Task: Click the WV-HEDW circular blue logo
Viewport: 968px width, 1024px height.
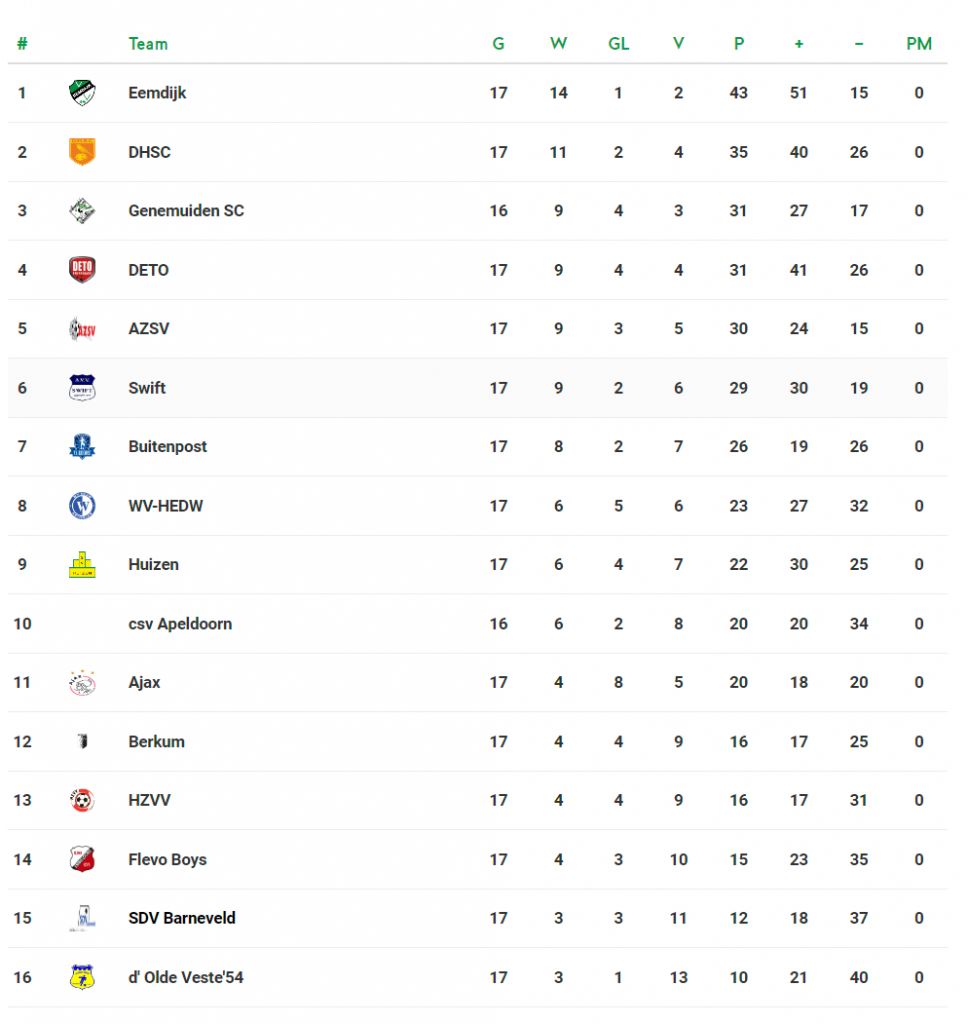Action: click(x=82, y=506)
